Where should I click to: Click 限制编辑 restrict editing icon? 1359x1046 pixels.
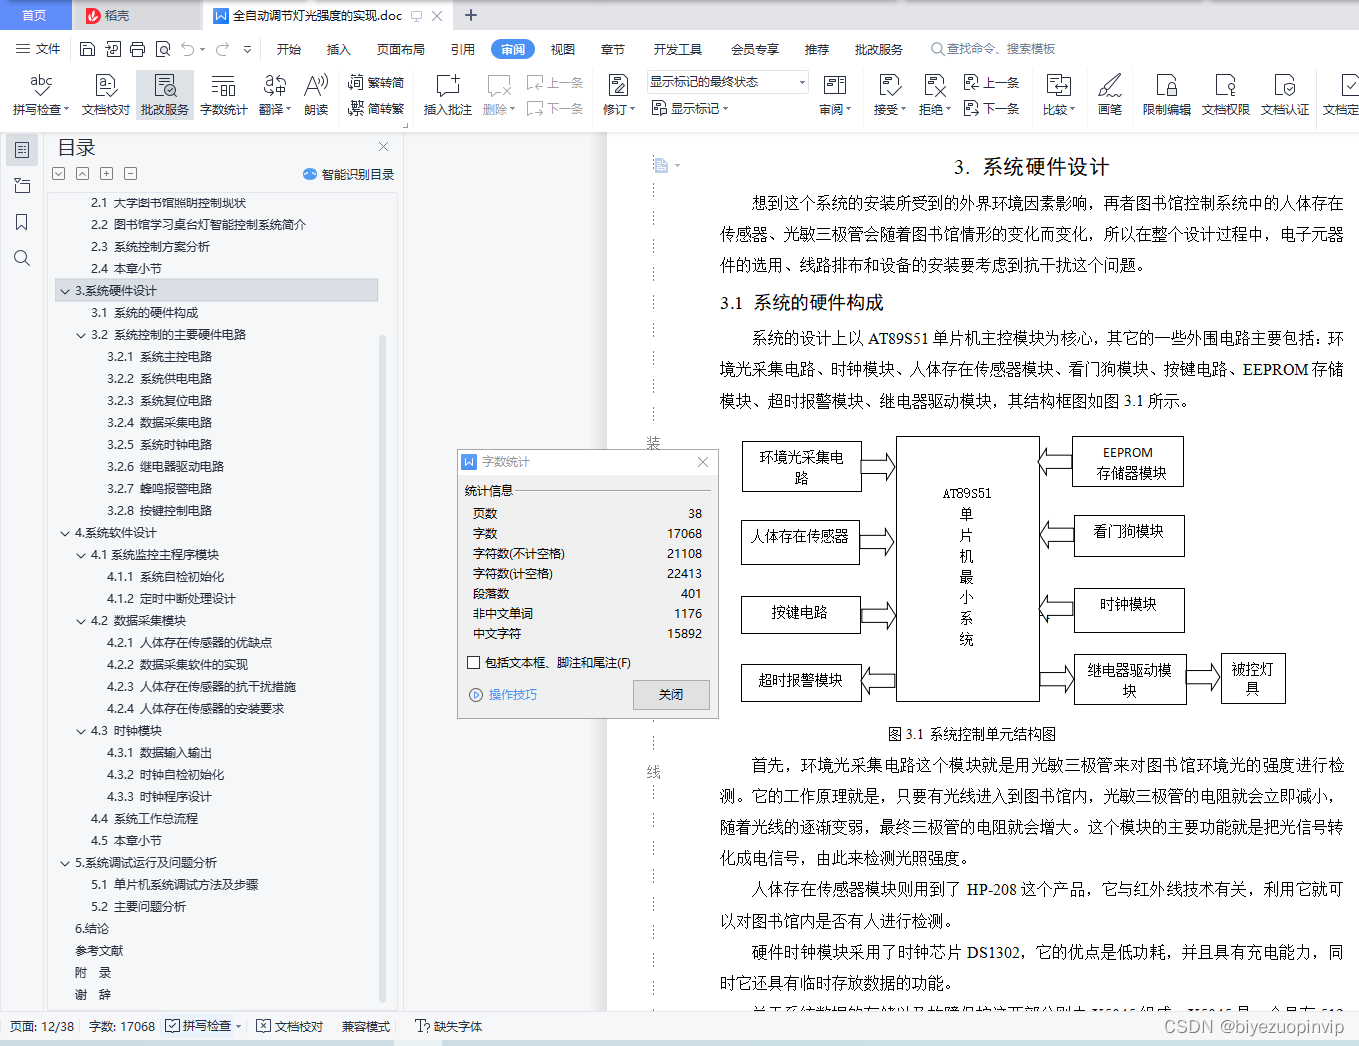coord(1167,95)
